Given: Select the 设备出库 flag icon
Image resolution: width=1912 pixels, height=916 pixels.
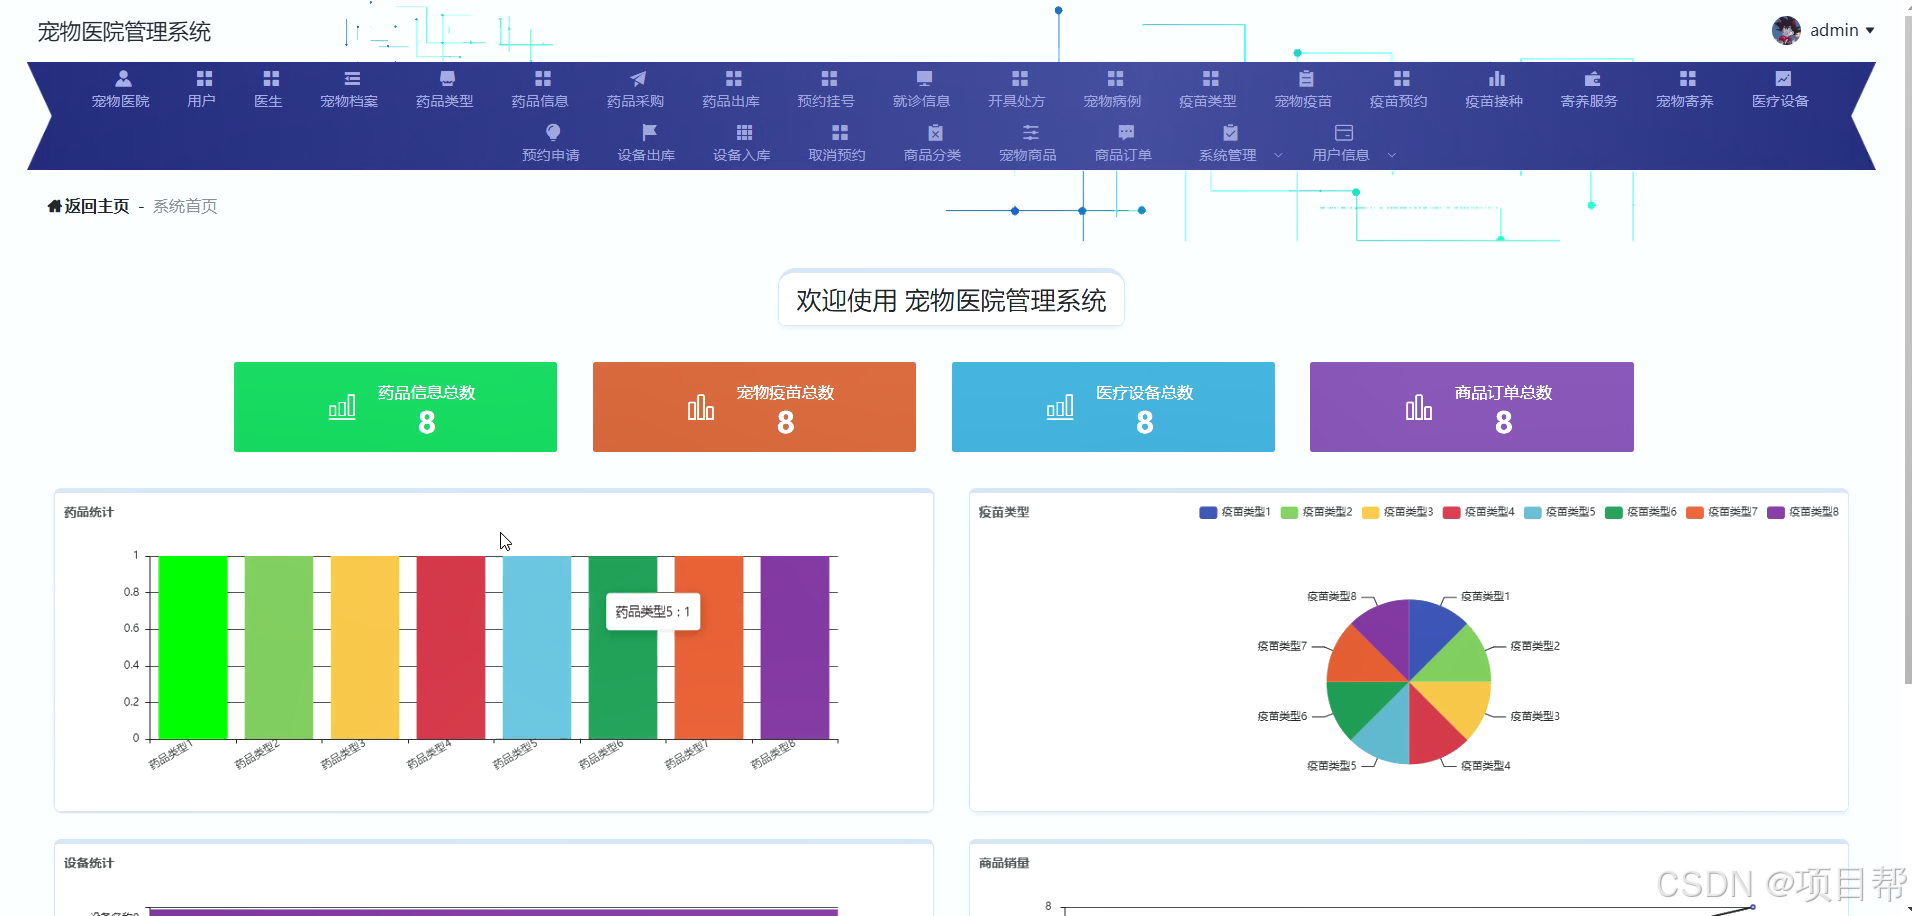Looking at the screenshot, I should (649, 132).
